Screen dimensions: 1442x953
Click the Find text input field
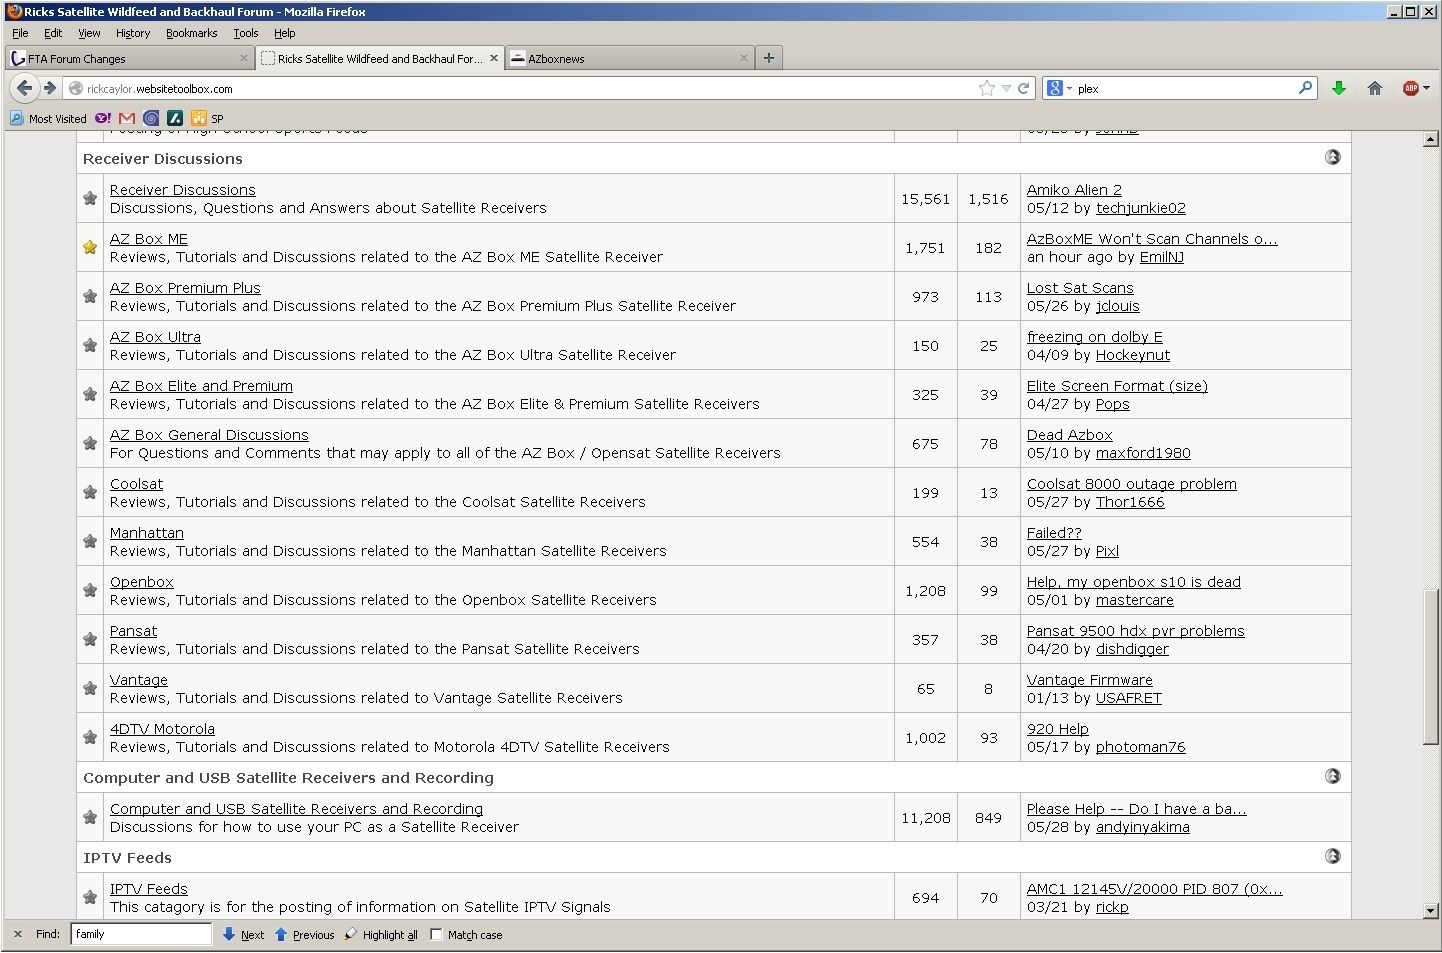(x=141, y=934)
